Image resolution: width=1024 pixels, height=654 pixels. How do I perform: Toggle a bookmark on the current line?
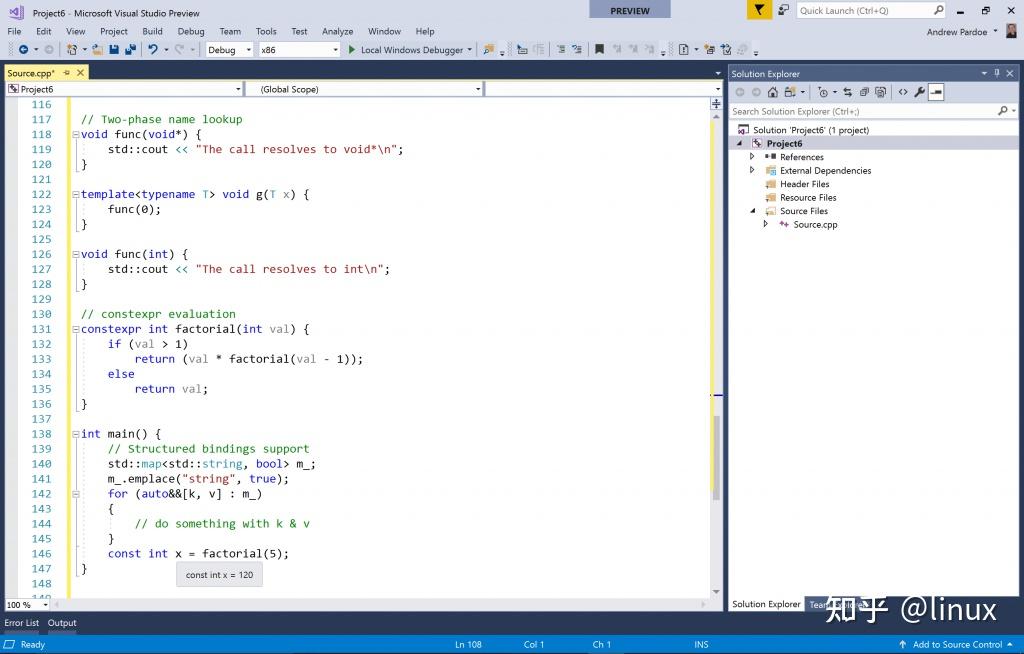pyautogui.click(x=598, y=49)
